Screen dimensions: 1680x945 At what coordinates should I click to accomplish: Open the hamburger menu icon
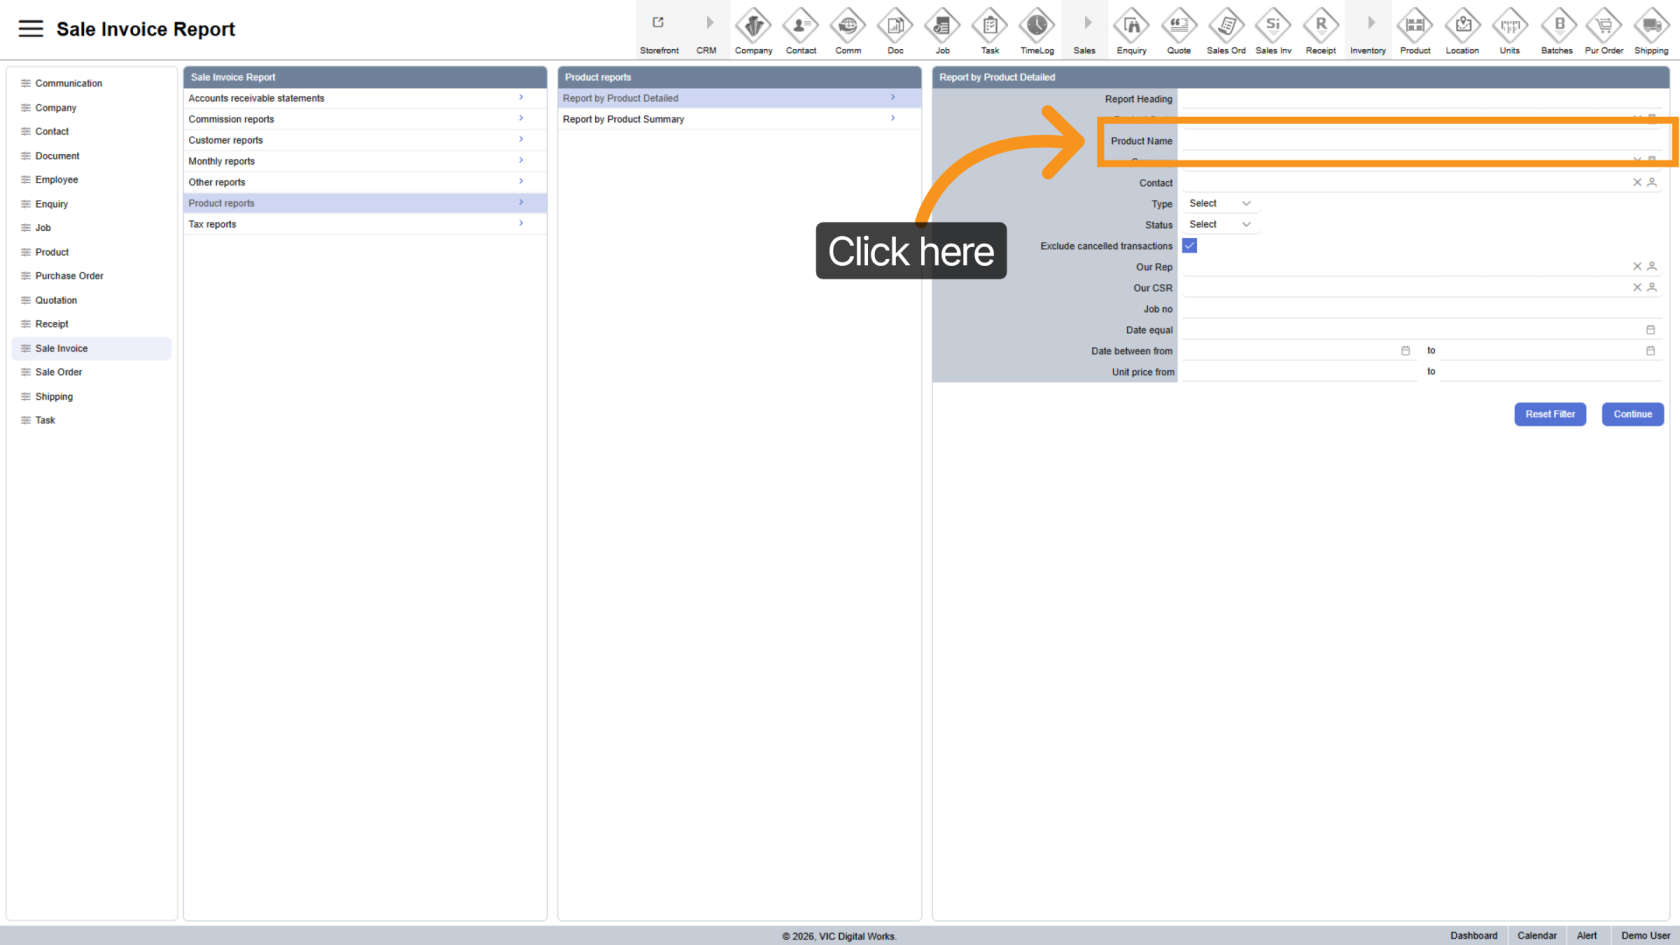(31, 29)
